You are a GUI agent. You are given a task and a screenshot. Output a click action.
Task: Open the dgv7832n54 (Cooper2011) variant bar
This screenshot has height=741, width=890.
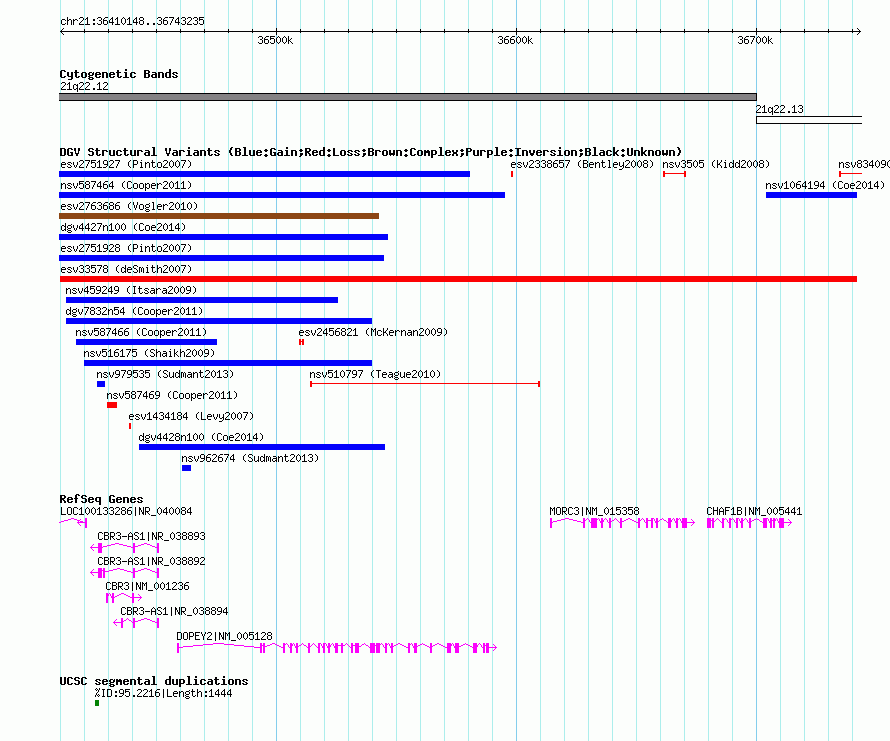[219, 321]
